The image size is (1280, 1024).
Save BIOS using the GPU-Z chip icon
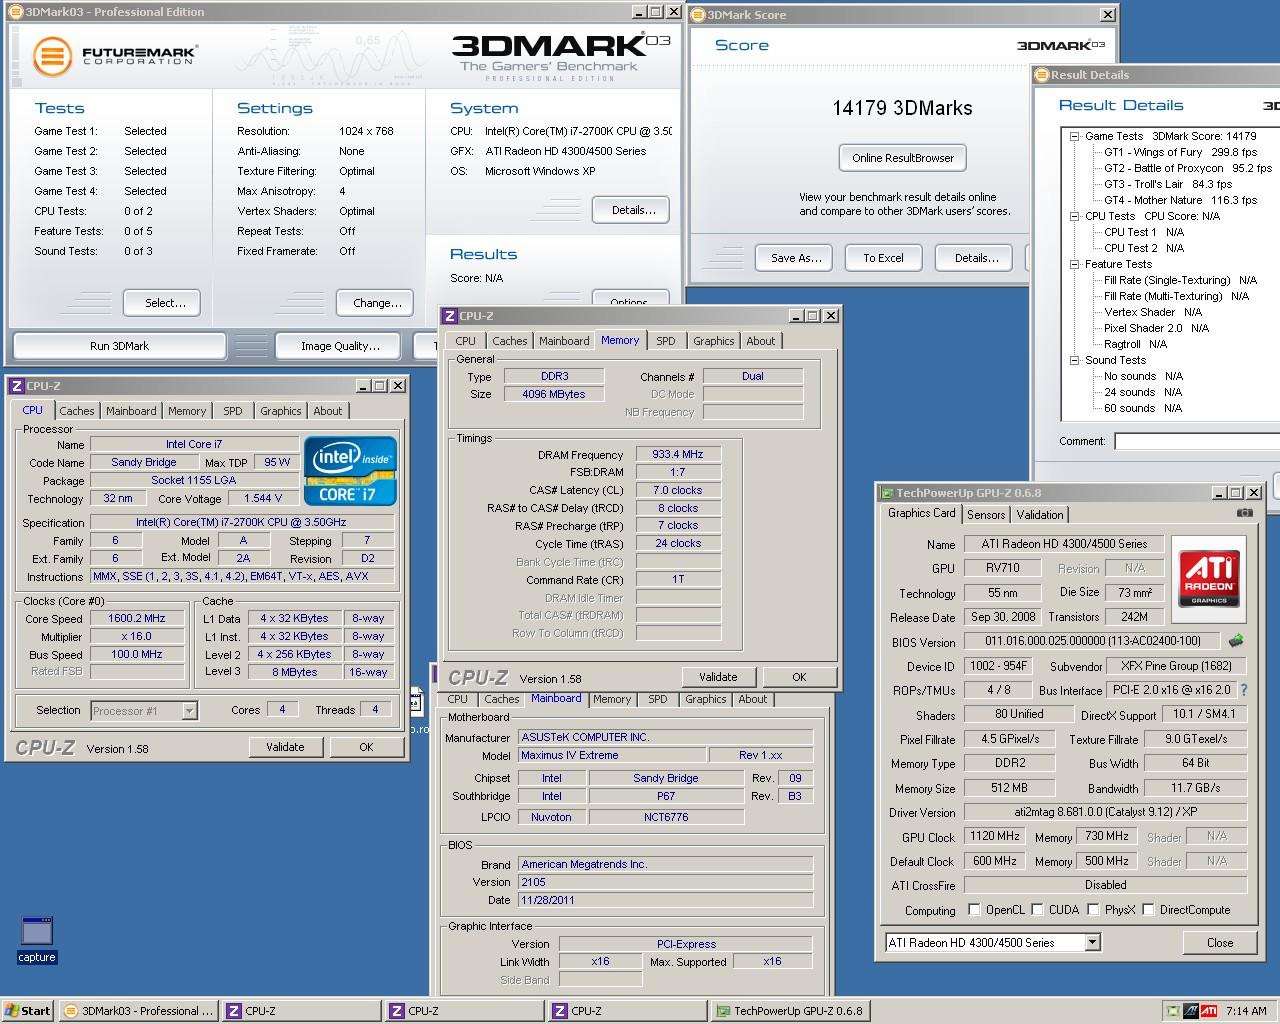pos(1236,641)
